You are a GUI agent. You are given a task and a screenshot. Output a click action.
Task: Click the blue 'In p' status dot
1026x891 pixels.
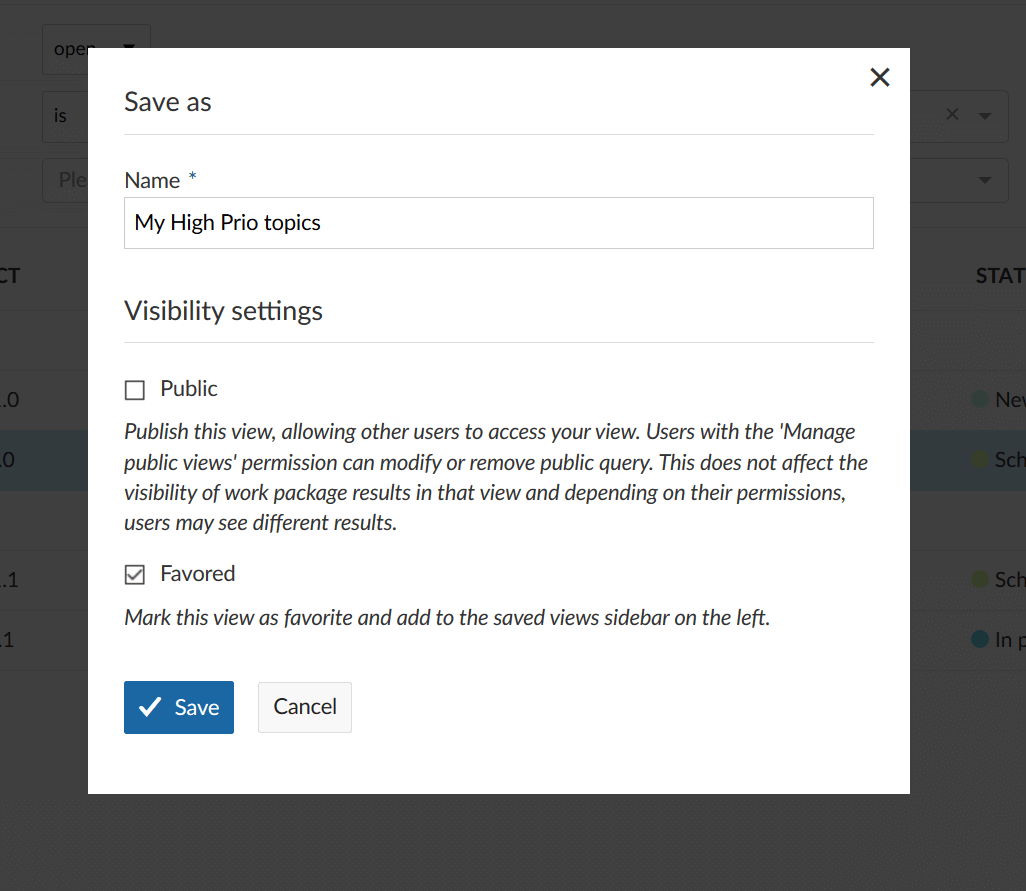pos(980,640)
